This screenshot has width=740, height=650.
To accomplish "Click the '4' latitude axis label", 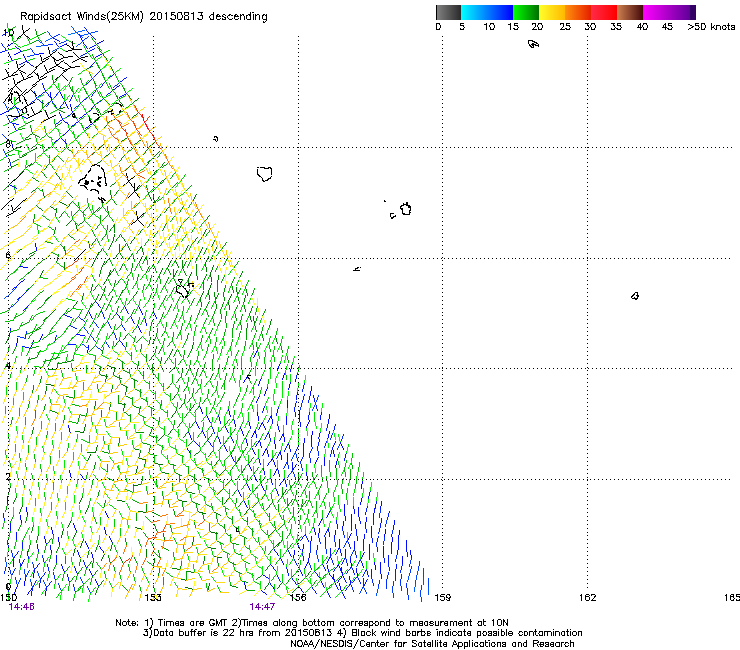I will 8,365.
